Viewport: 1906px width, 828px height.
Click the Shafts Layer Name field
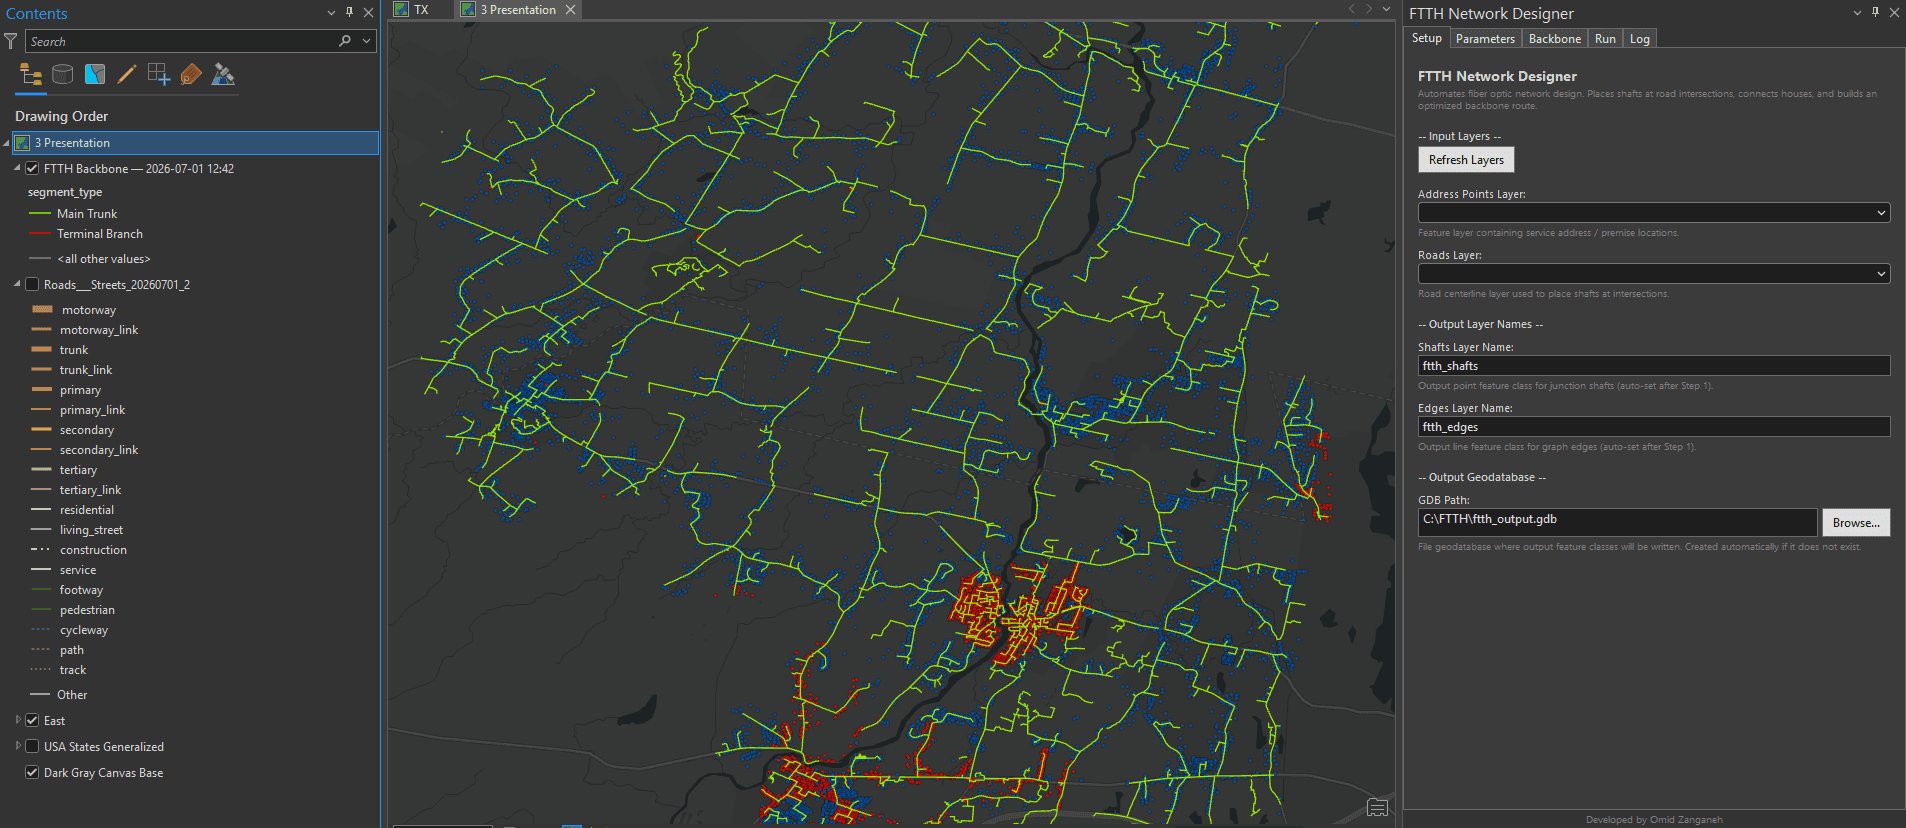point(1654,366)
